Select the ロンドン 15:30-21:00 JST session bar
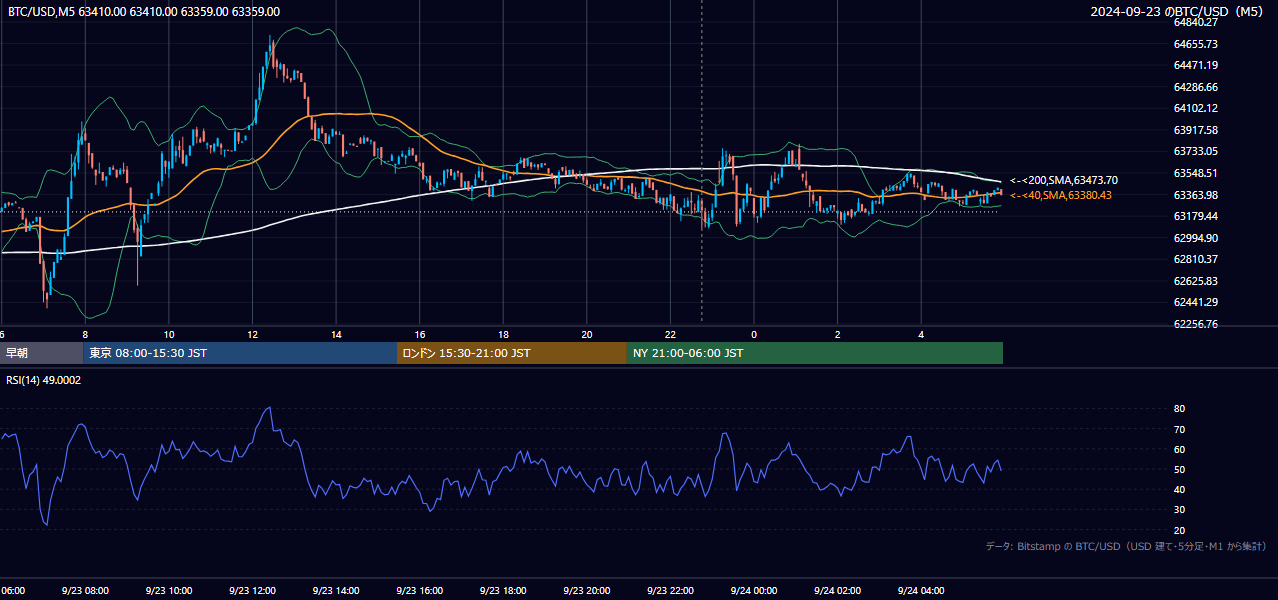Screen dimensions: 1278x600 click(x=512, y=353)
